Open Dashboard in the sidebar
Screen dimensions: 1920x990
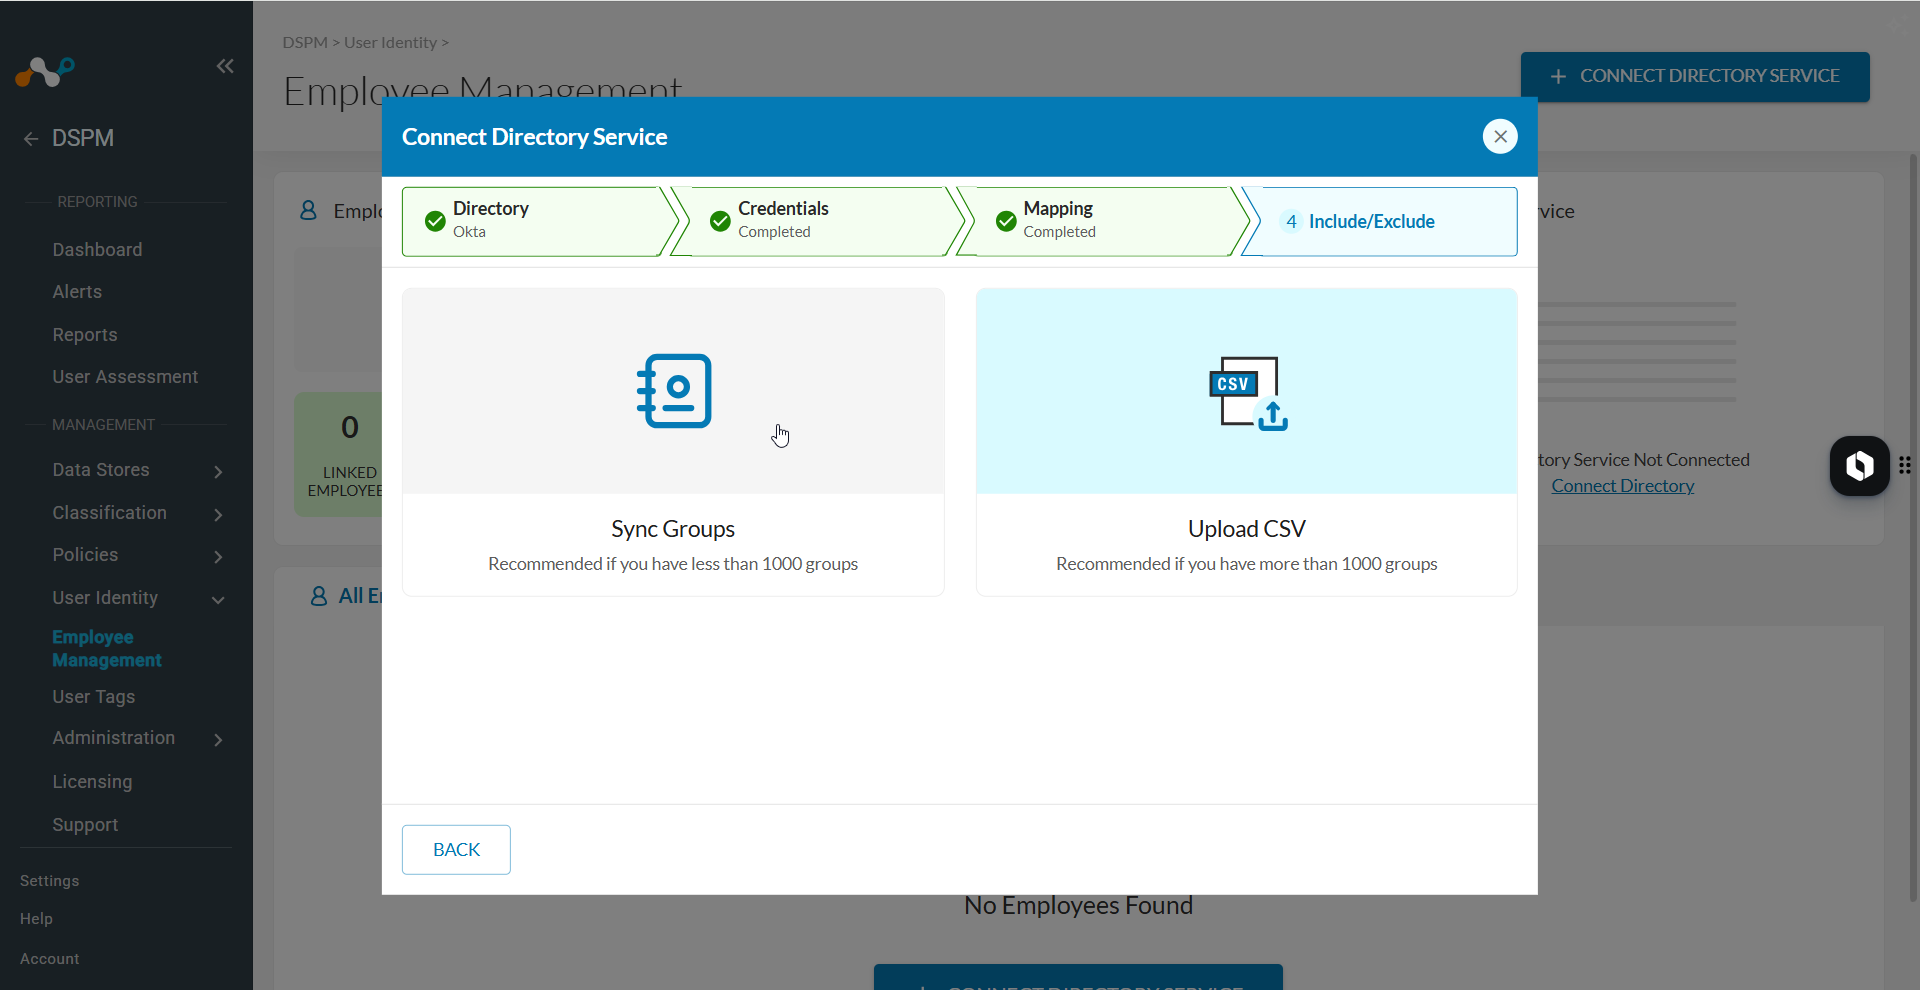(97, 250)
